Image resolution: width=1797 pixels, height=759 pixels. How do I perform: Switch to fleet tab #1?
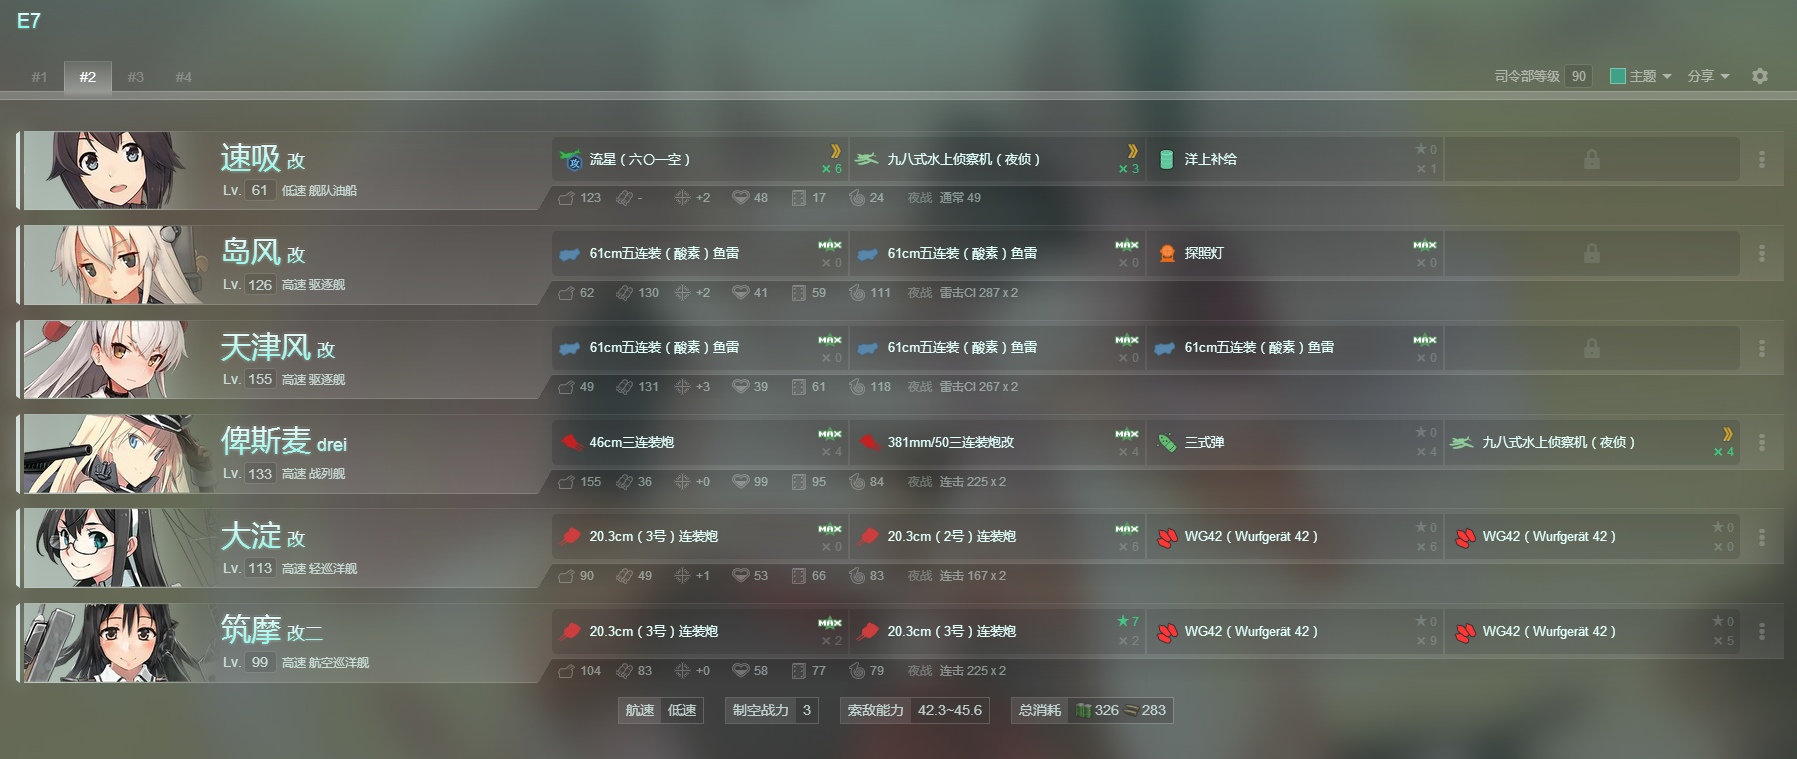point(40,77)
